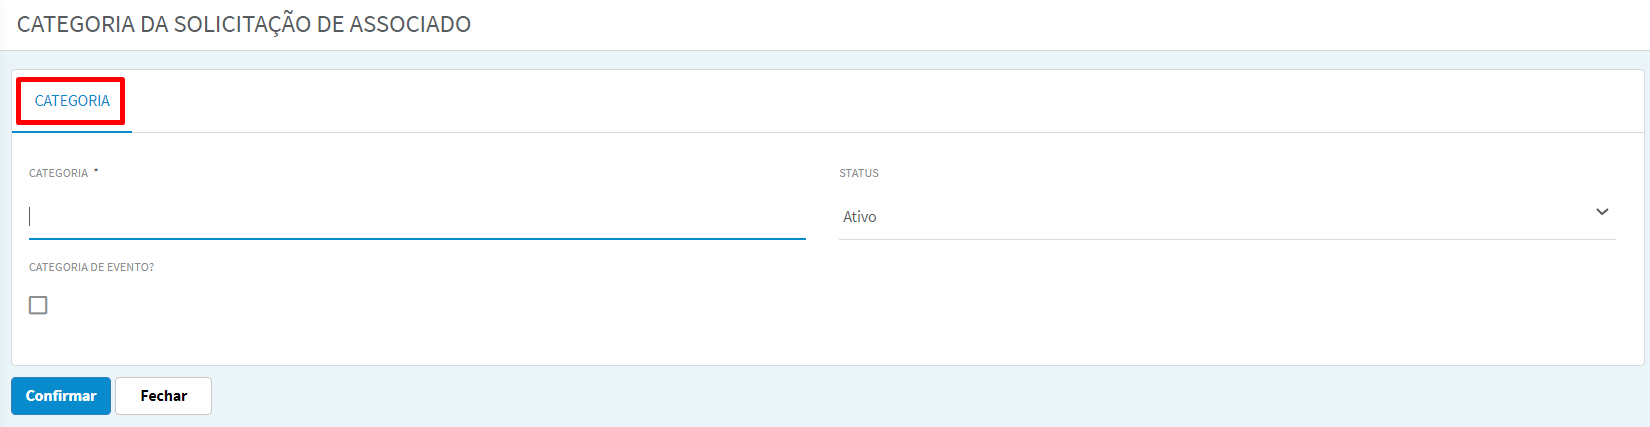Click the CATEGORIA field label above input
Screen dimensions: 1650x427
coord(58,173)
